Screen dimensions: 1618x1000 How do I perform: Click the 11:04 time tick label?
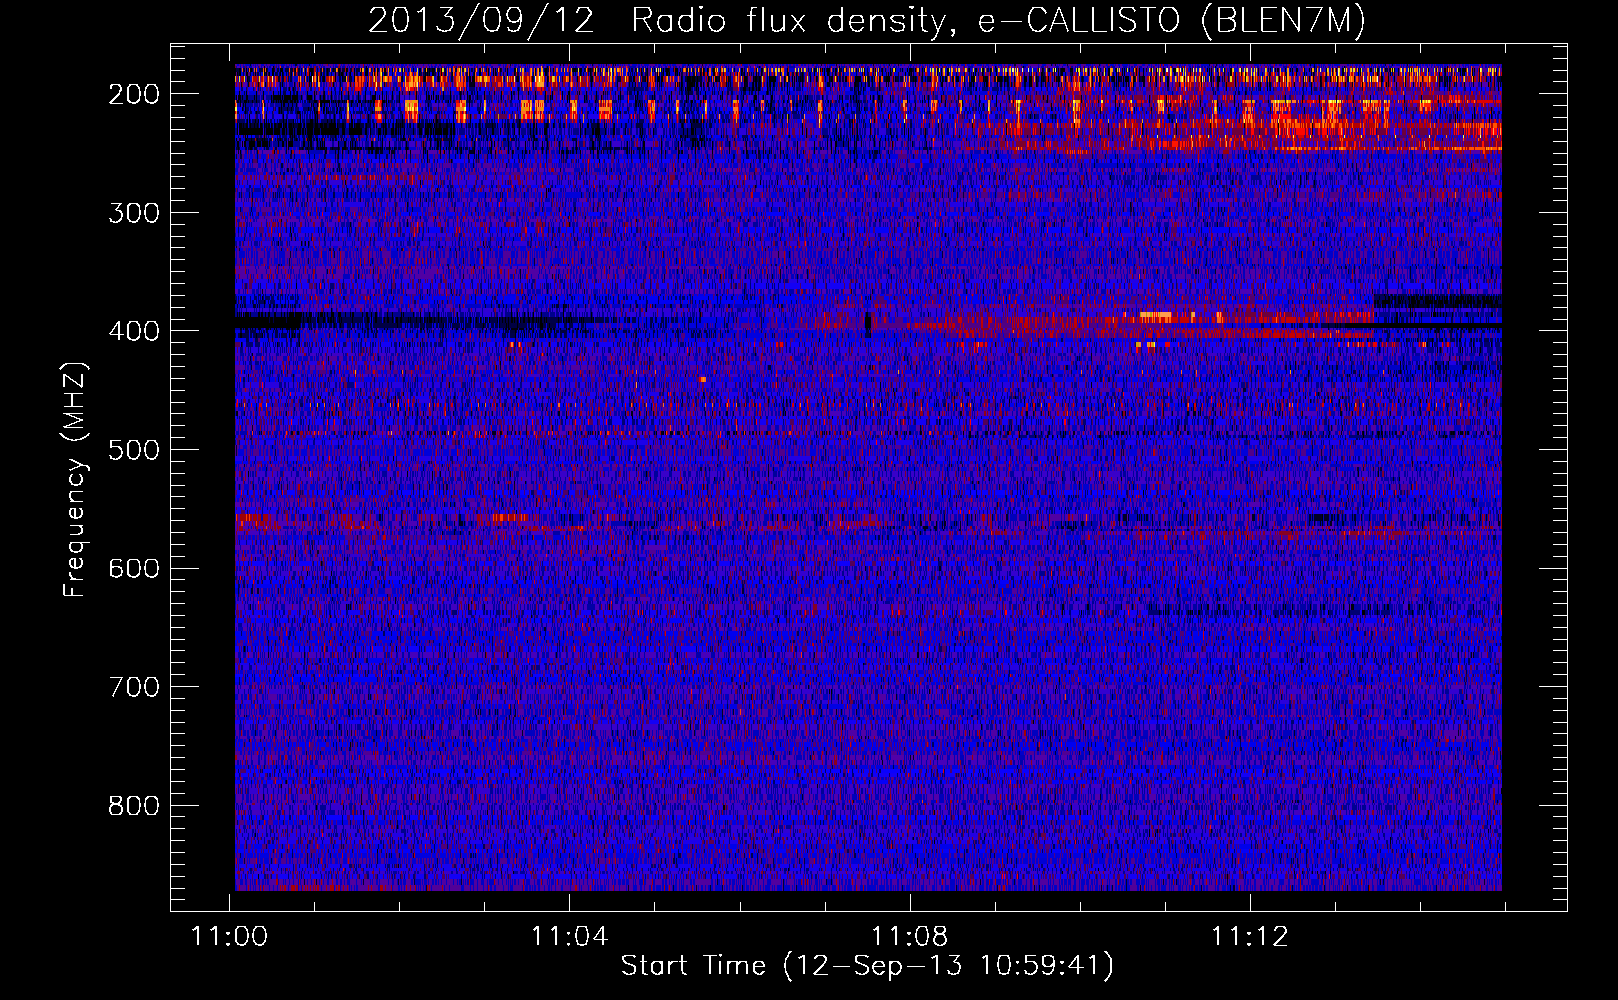click(x=570, y=937)
